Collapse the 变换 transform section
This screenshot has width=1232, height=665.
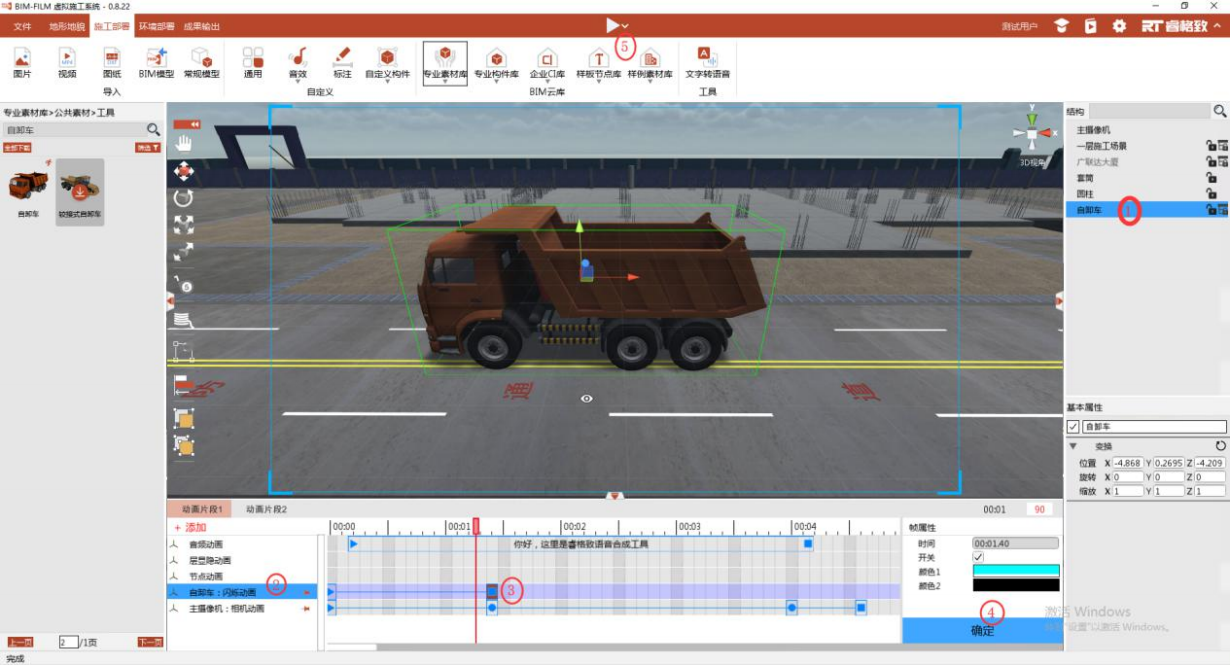(x=1074, y=446)
